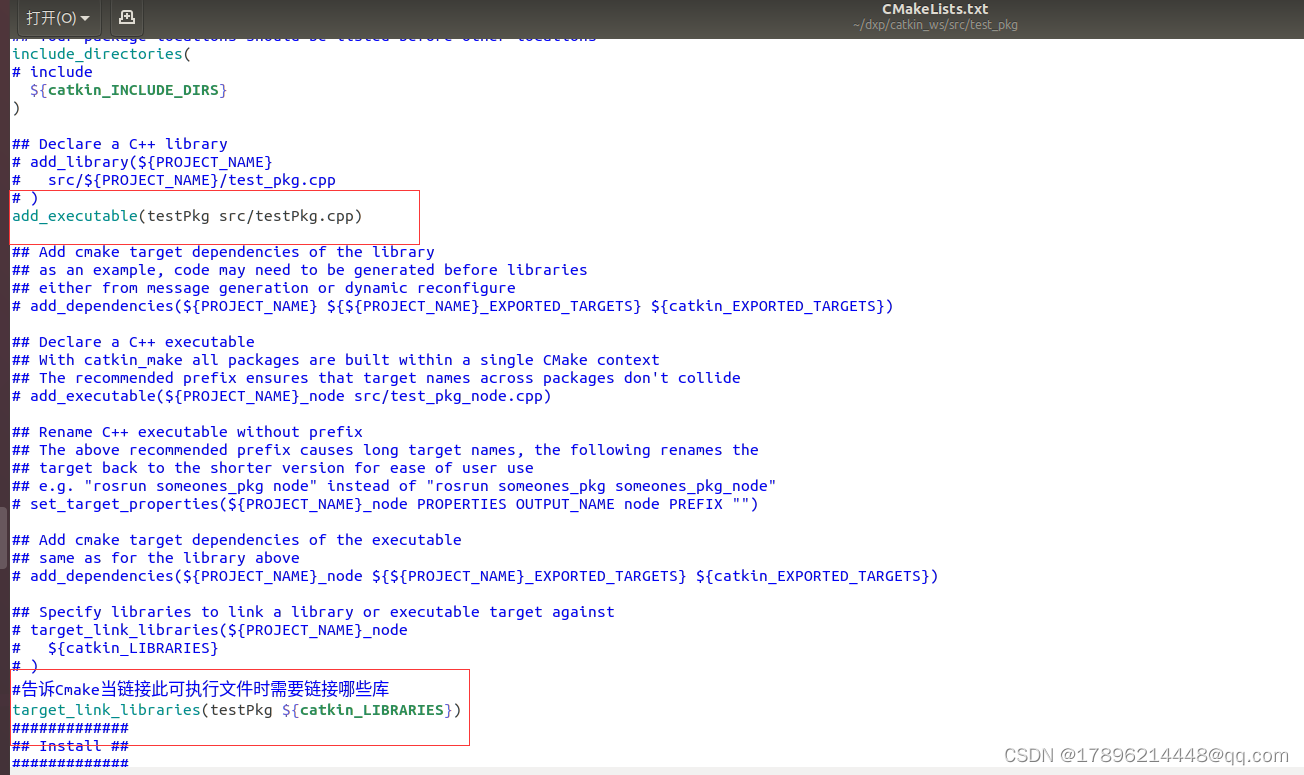Click the CMakeLists.txt window title
Screen dimensions: 1304x775
tap(935, 9)
